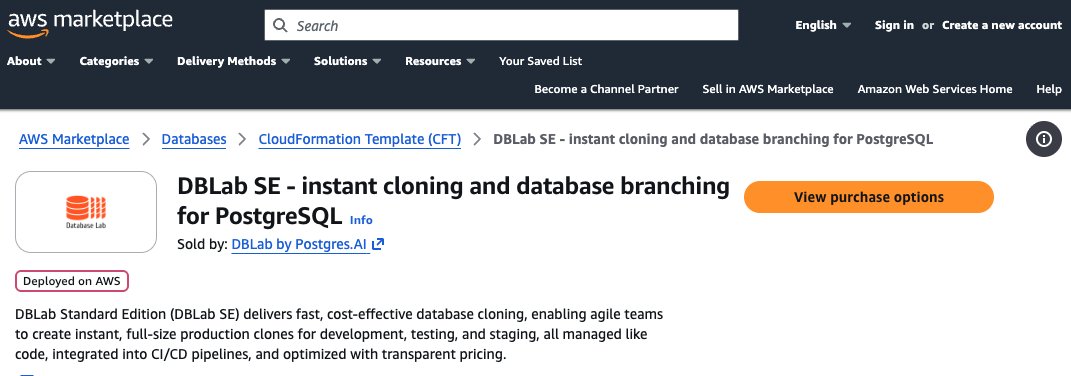Expand the About menu

pos(31,61)
